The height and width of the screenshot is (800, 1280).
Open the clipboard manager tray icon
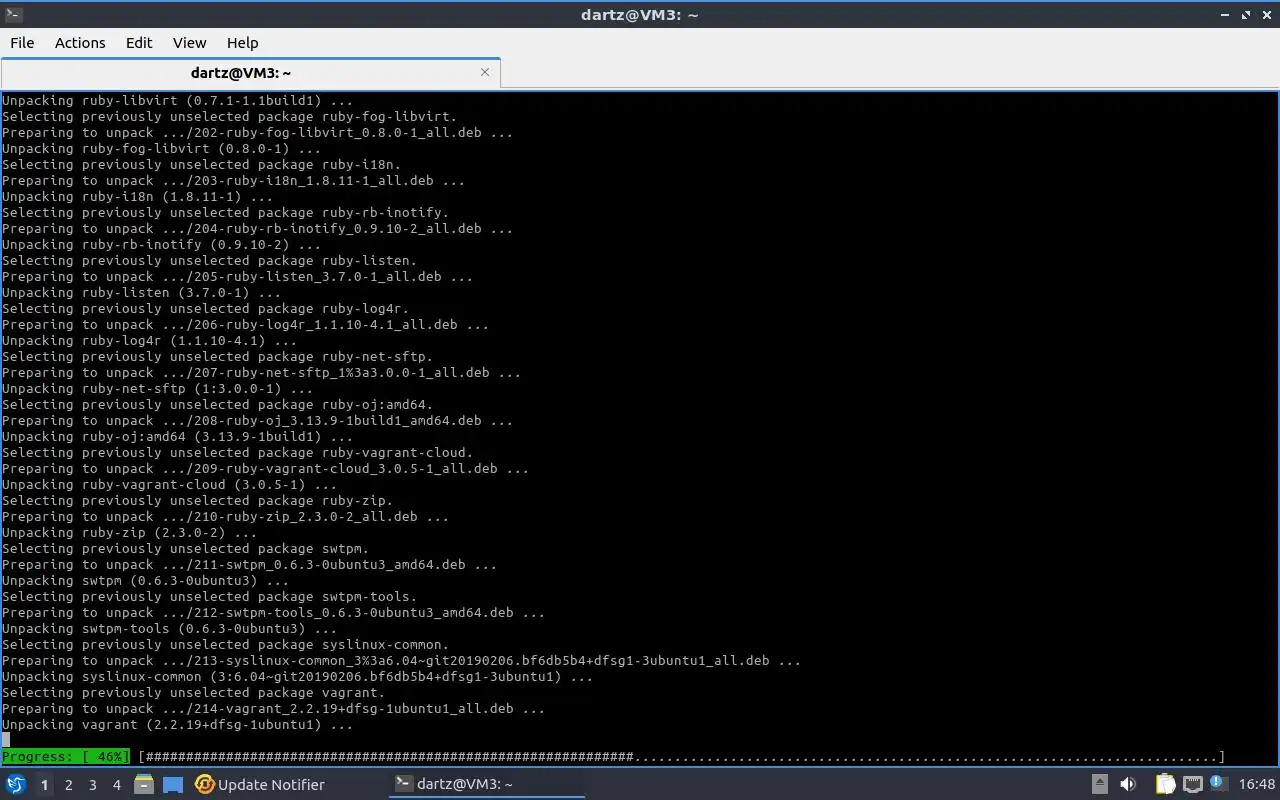1165,785
